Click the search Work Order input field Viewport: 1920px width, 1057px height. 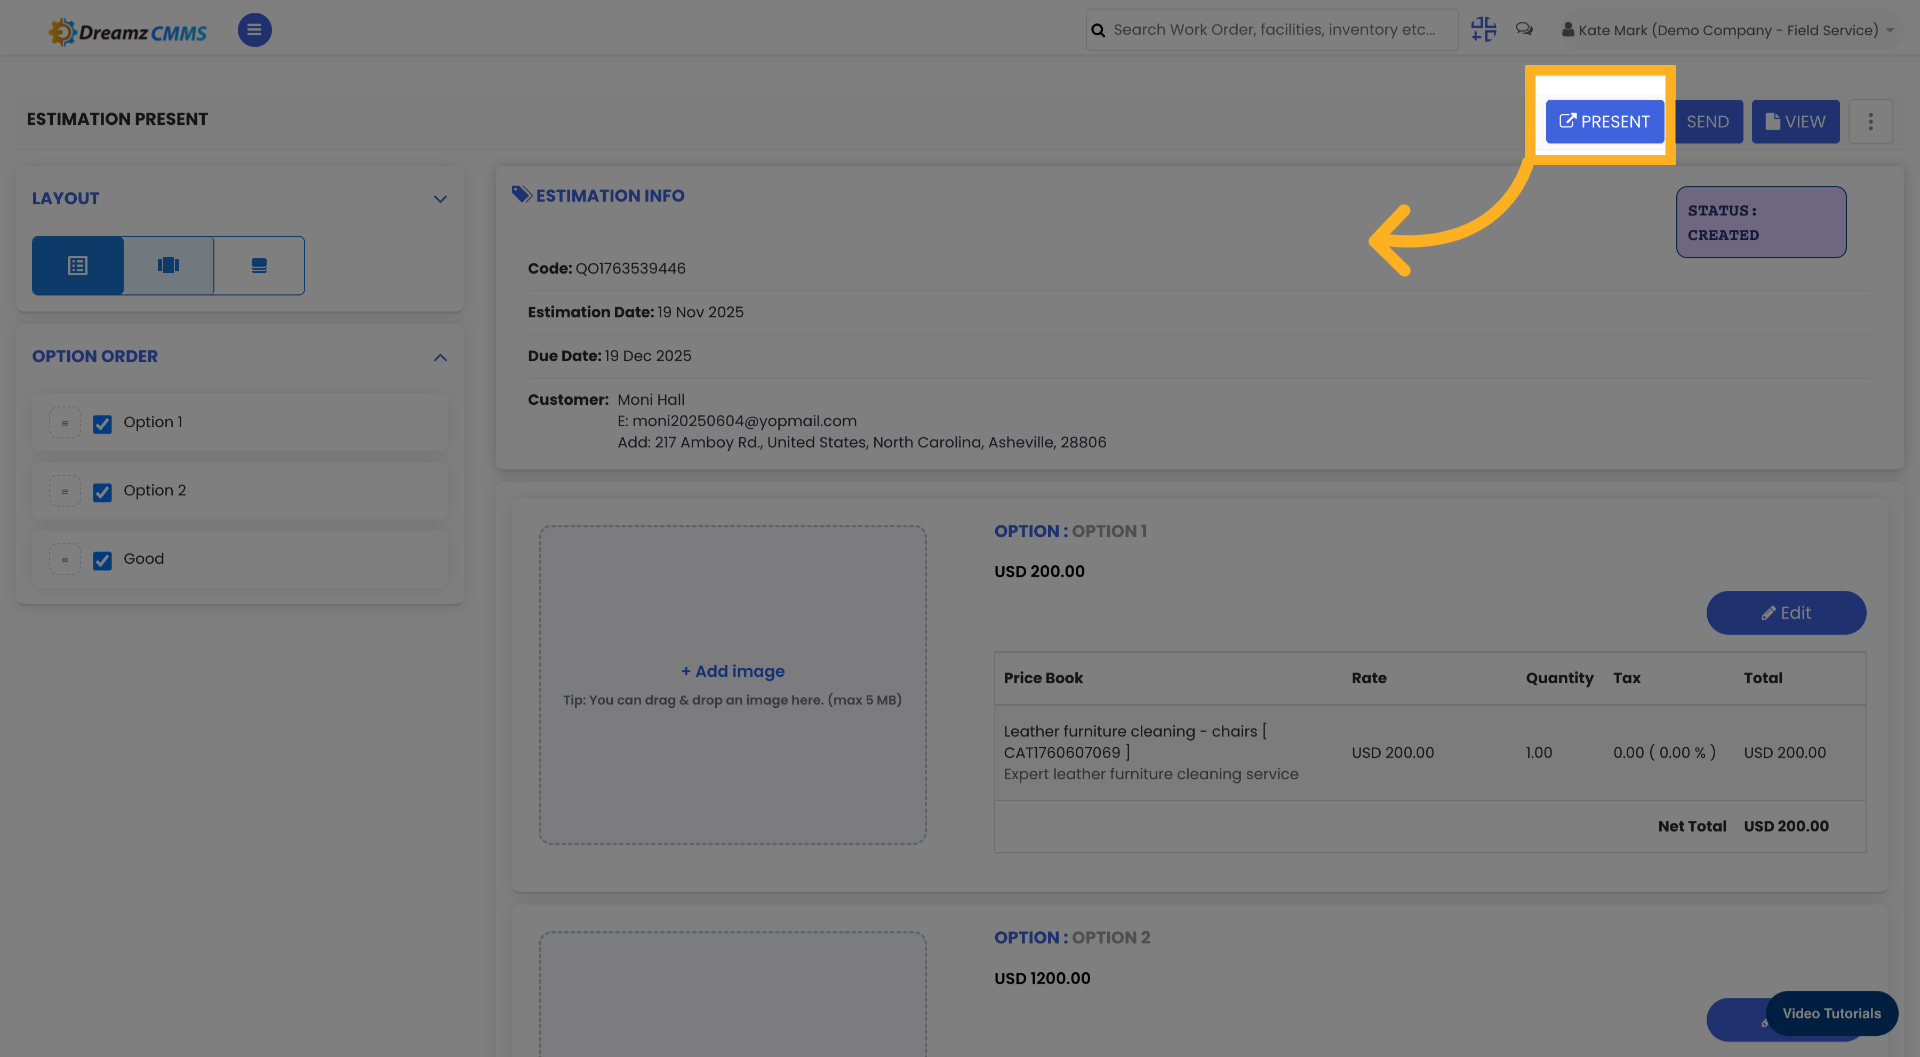1272,30
